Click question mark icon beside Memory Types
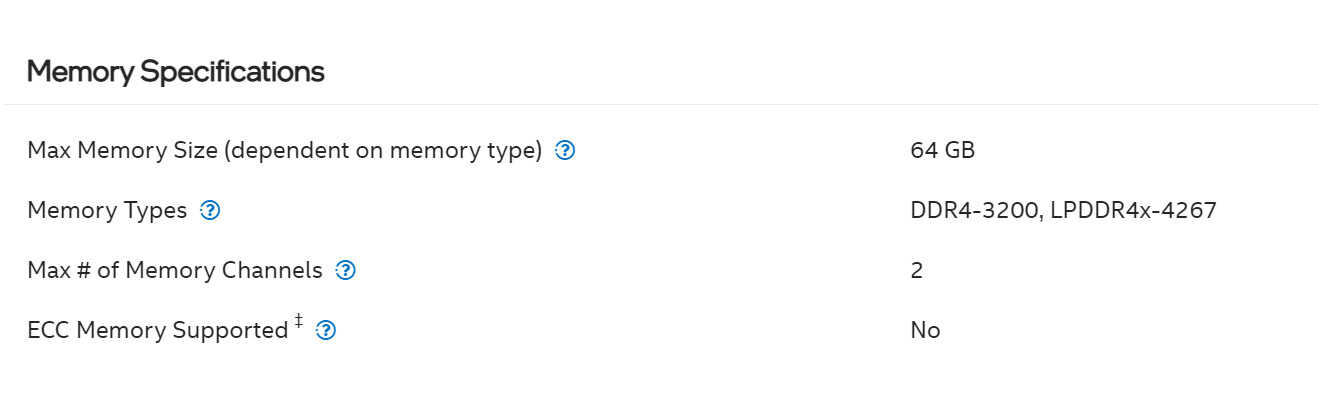The image size is (1319, 401). click(210, 211)
